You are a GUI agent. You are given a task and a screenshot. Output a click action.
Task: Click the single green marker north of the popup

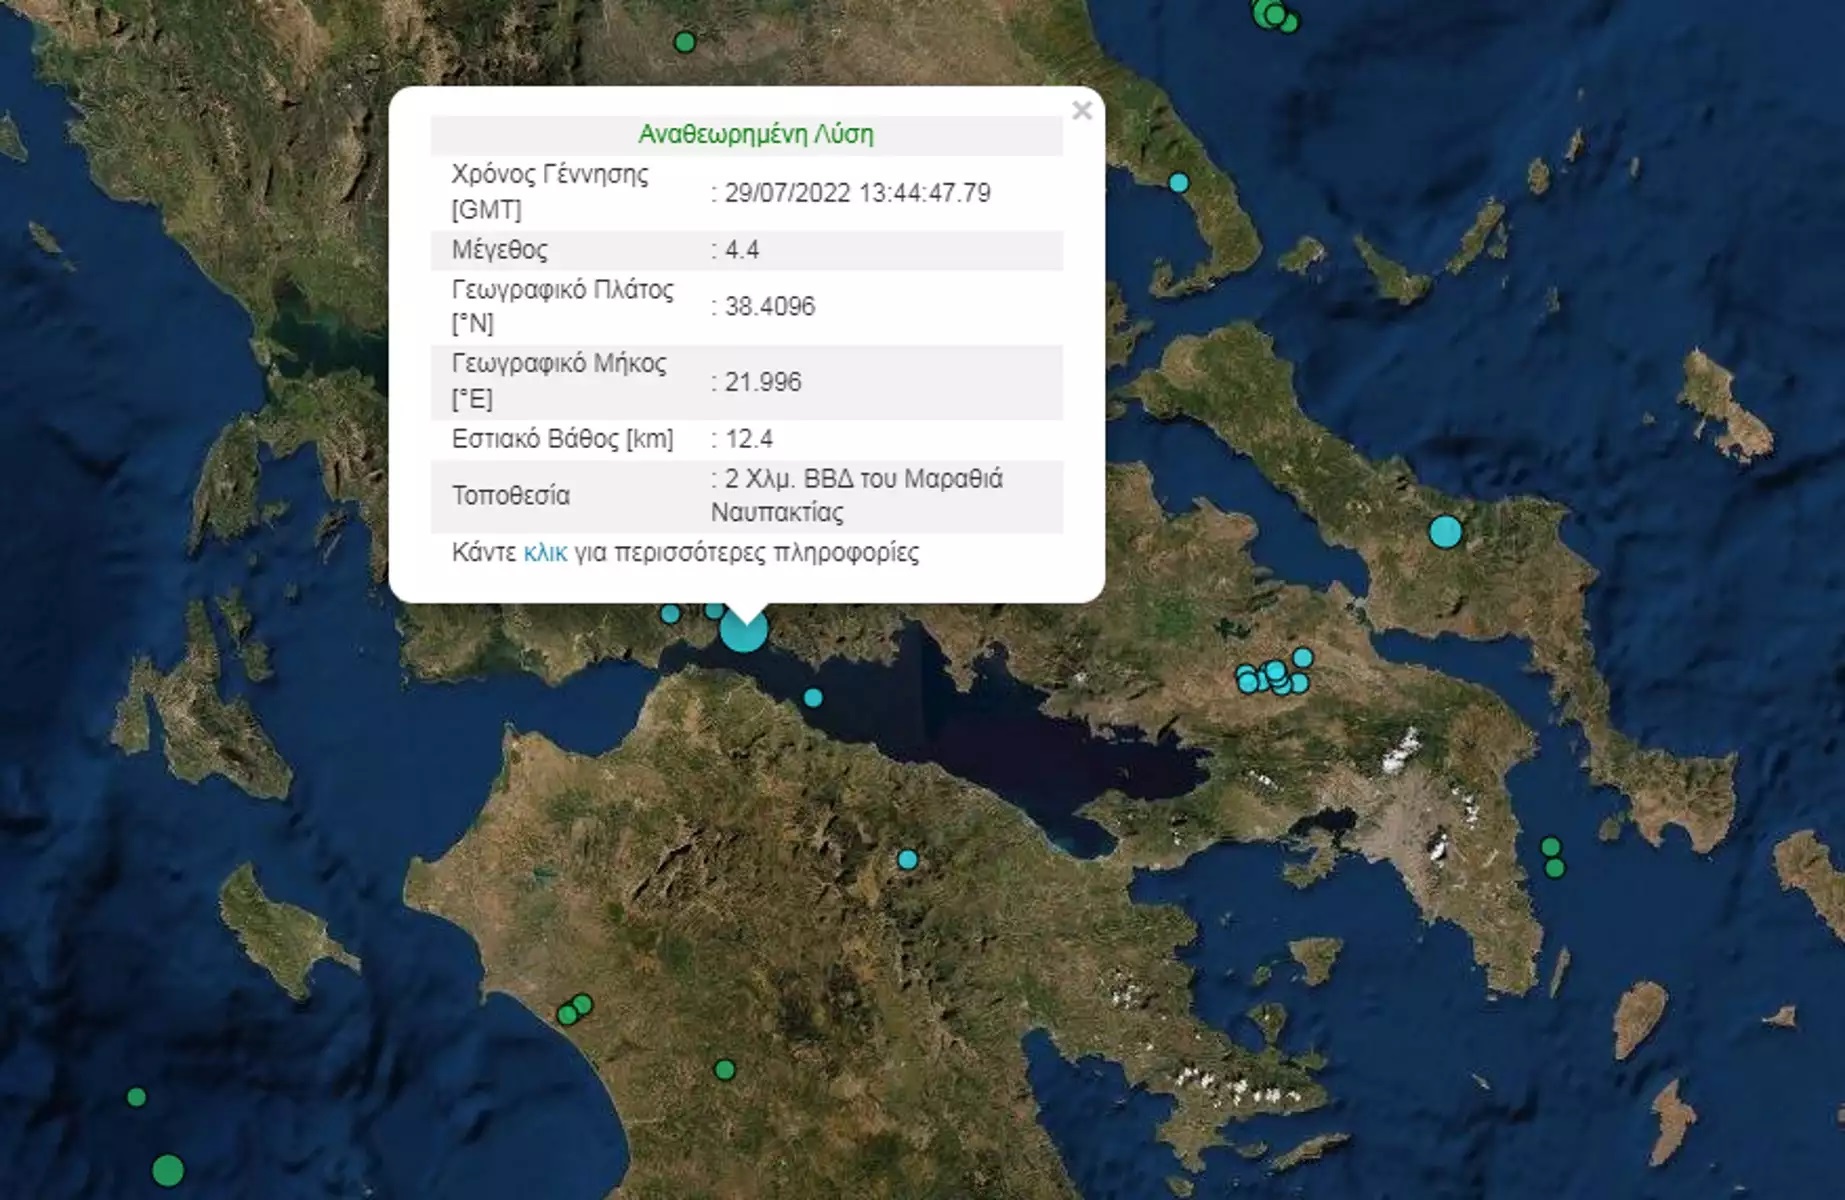[685, 42]
